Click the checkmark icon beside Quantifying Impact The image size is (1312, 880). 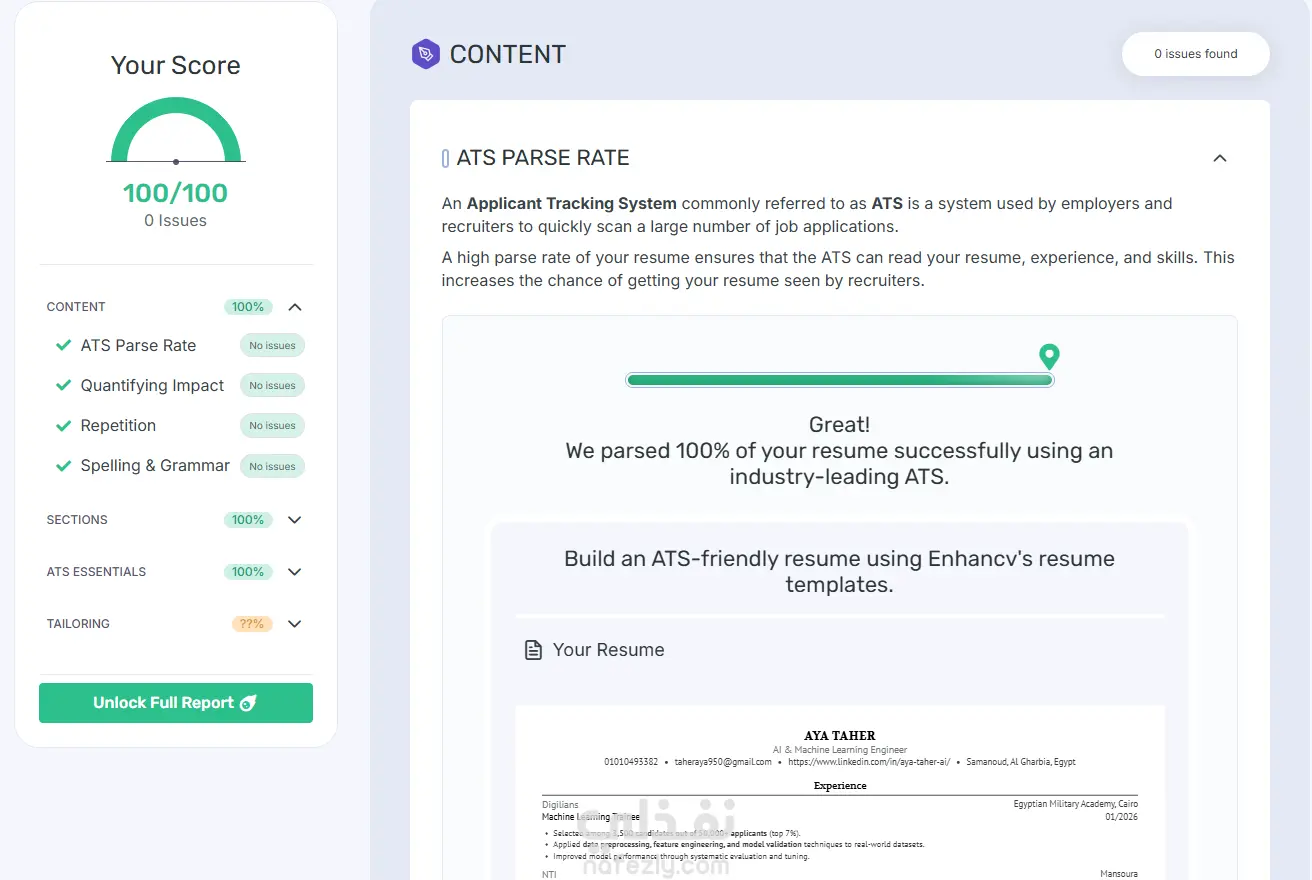tap(63, 385)
